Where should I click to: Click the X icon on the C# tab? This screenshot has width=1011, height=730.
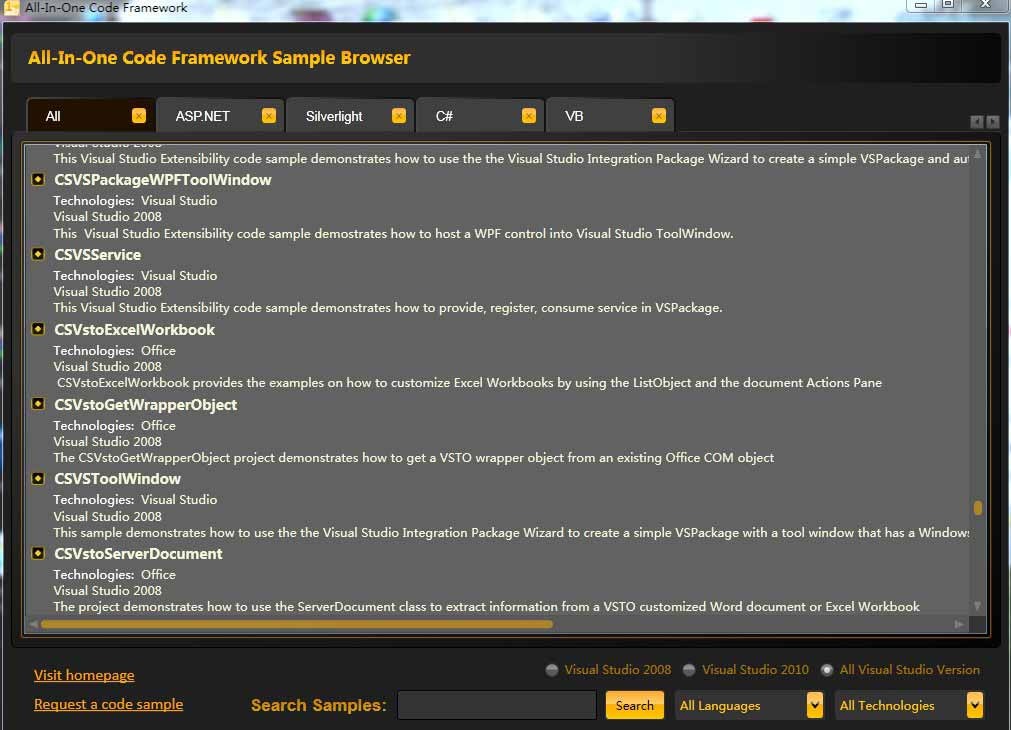(528, 116)
